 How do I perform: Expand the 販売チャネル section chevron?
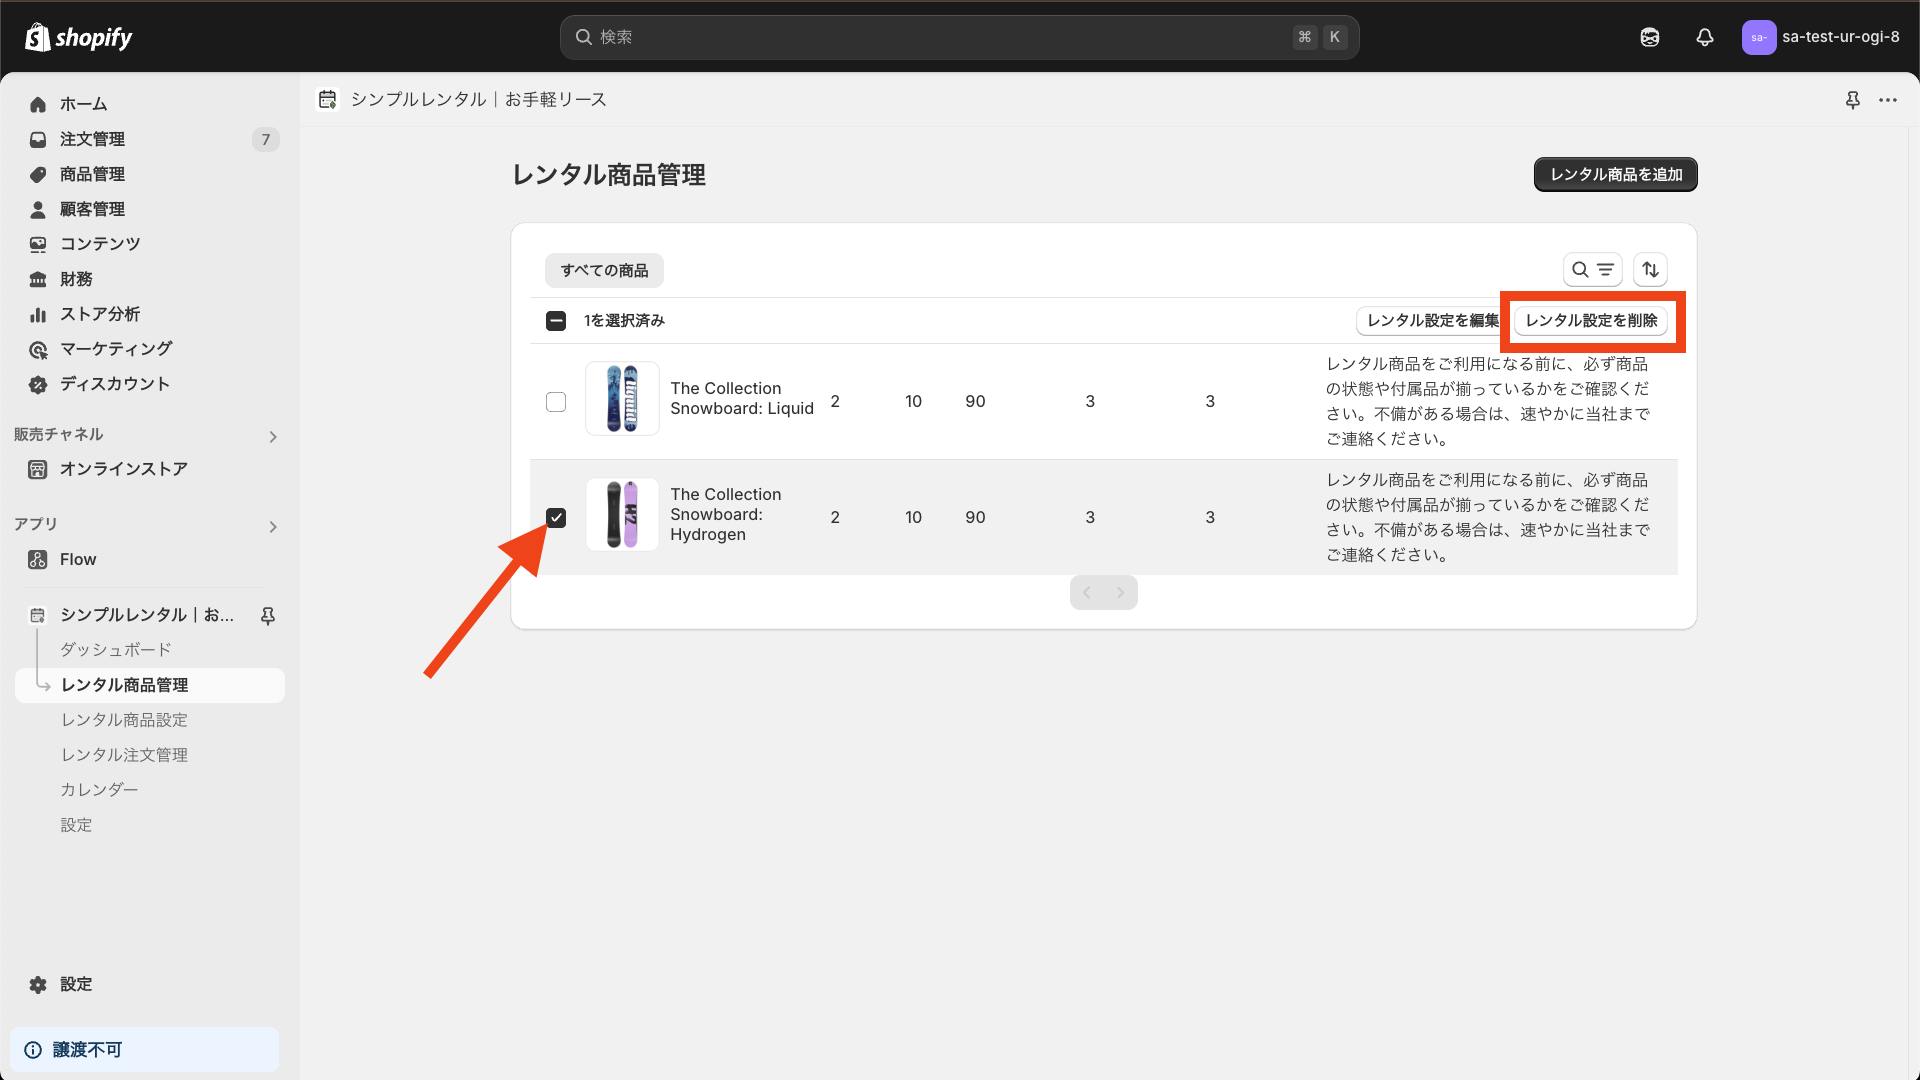[x=273, y=437]
